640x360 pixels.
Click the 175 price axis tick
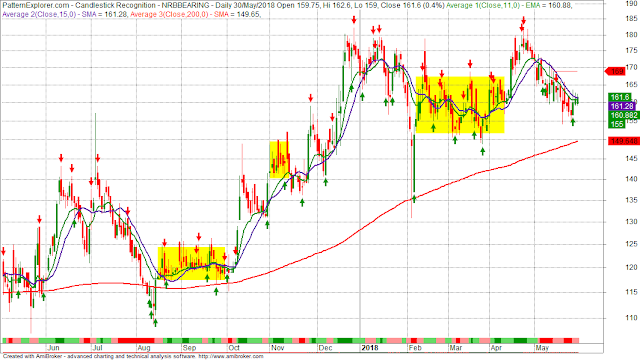coord(631,51)
